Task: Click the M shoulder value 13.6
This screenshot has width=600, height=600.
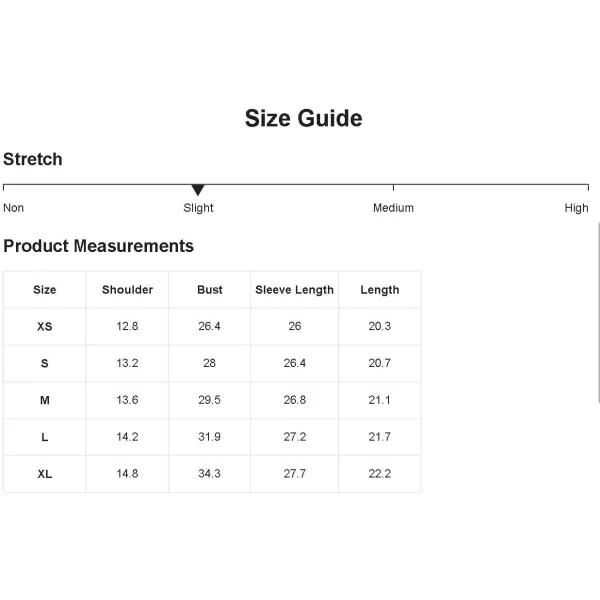Action: [127, 400]
